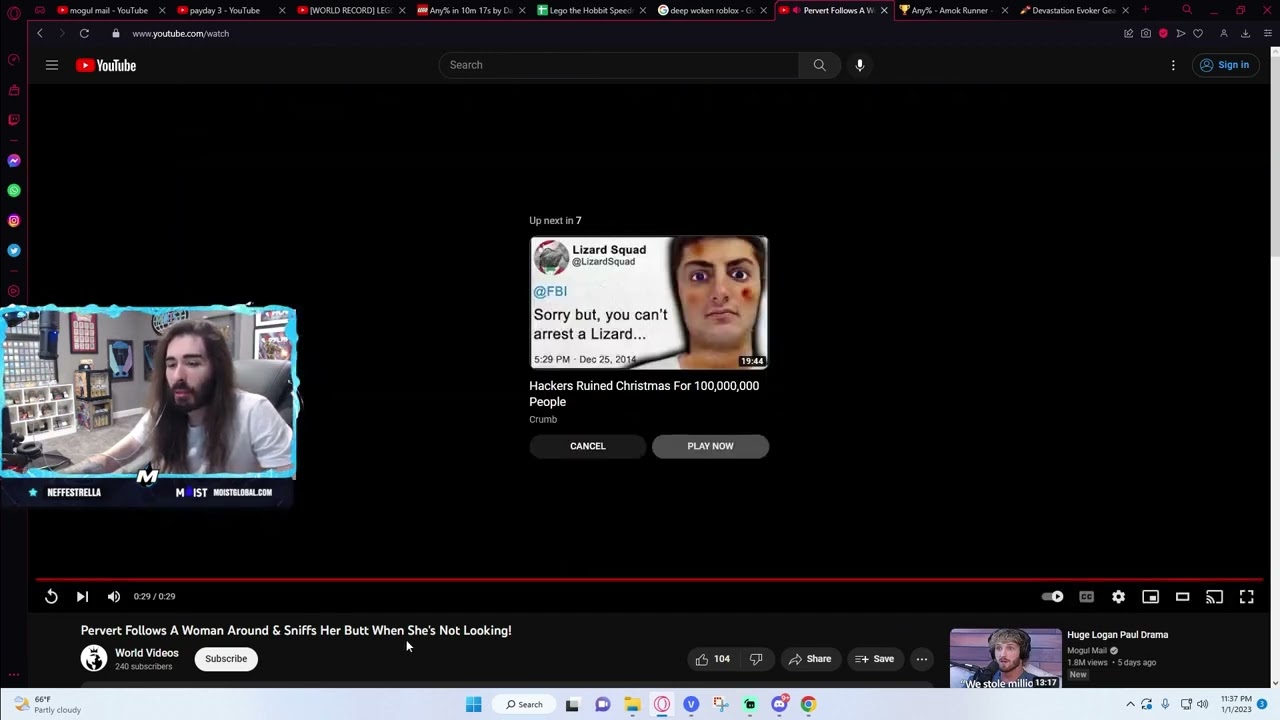The image size is (1280, 720).
Task: Seek on the red video progress bar
Action: (649, 579)
